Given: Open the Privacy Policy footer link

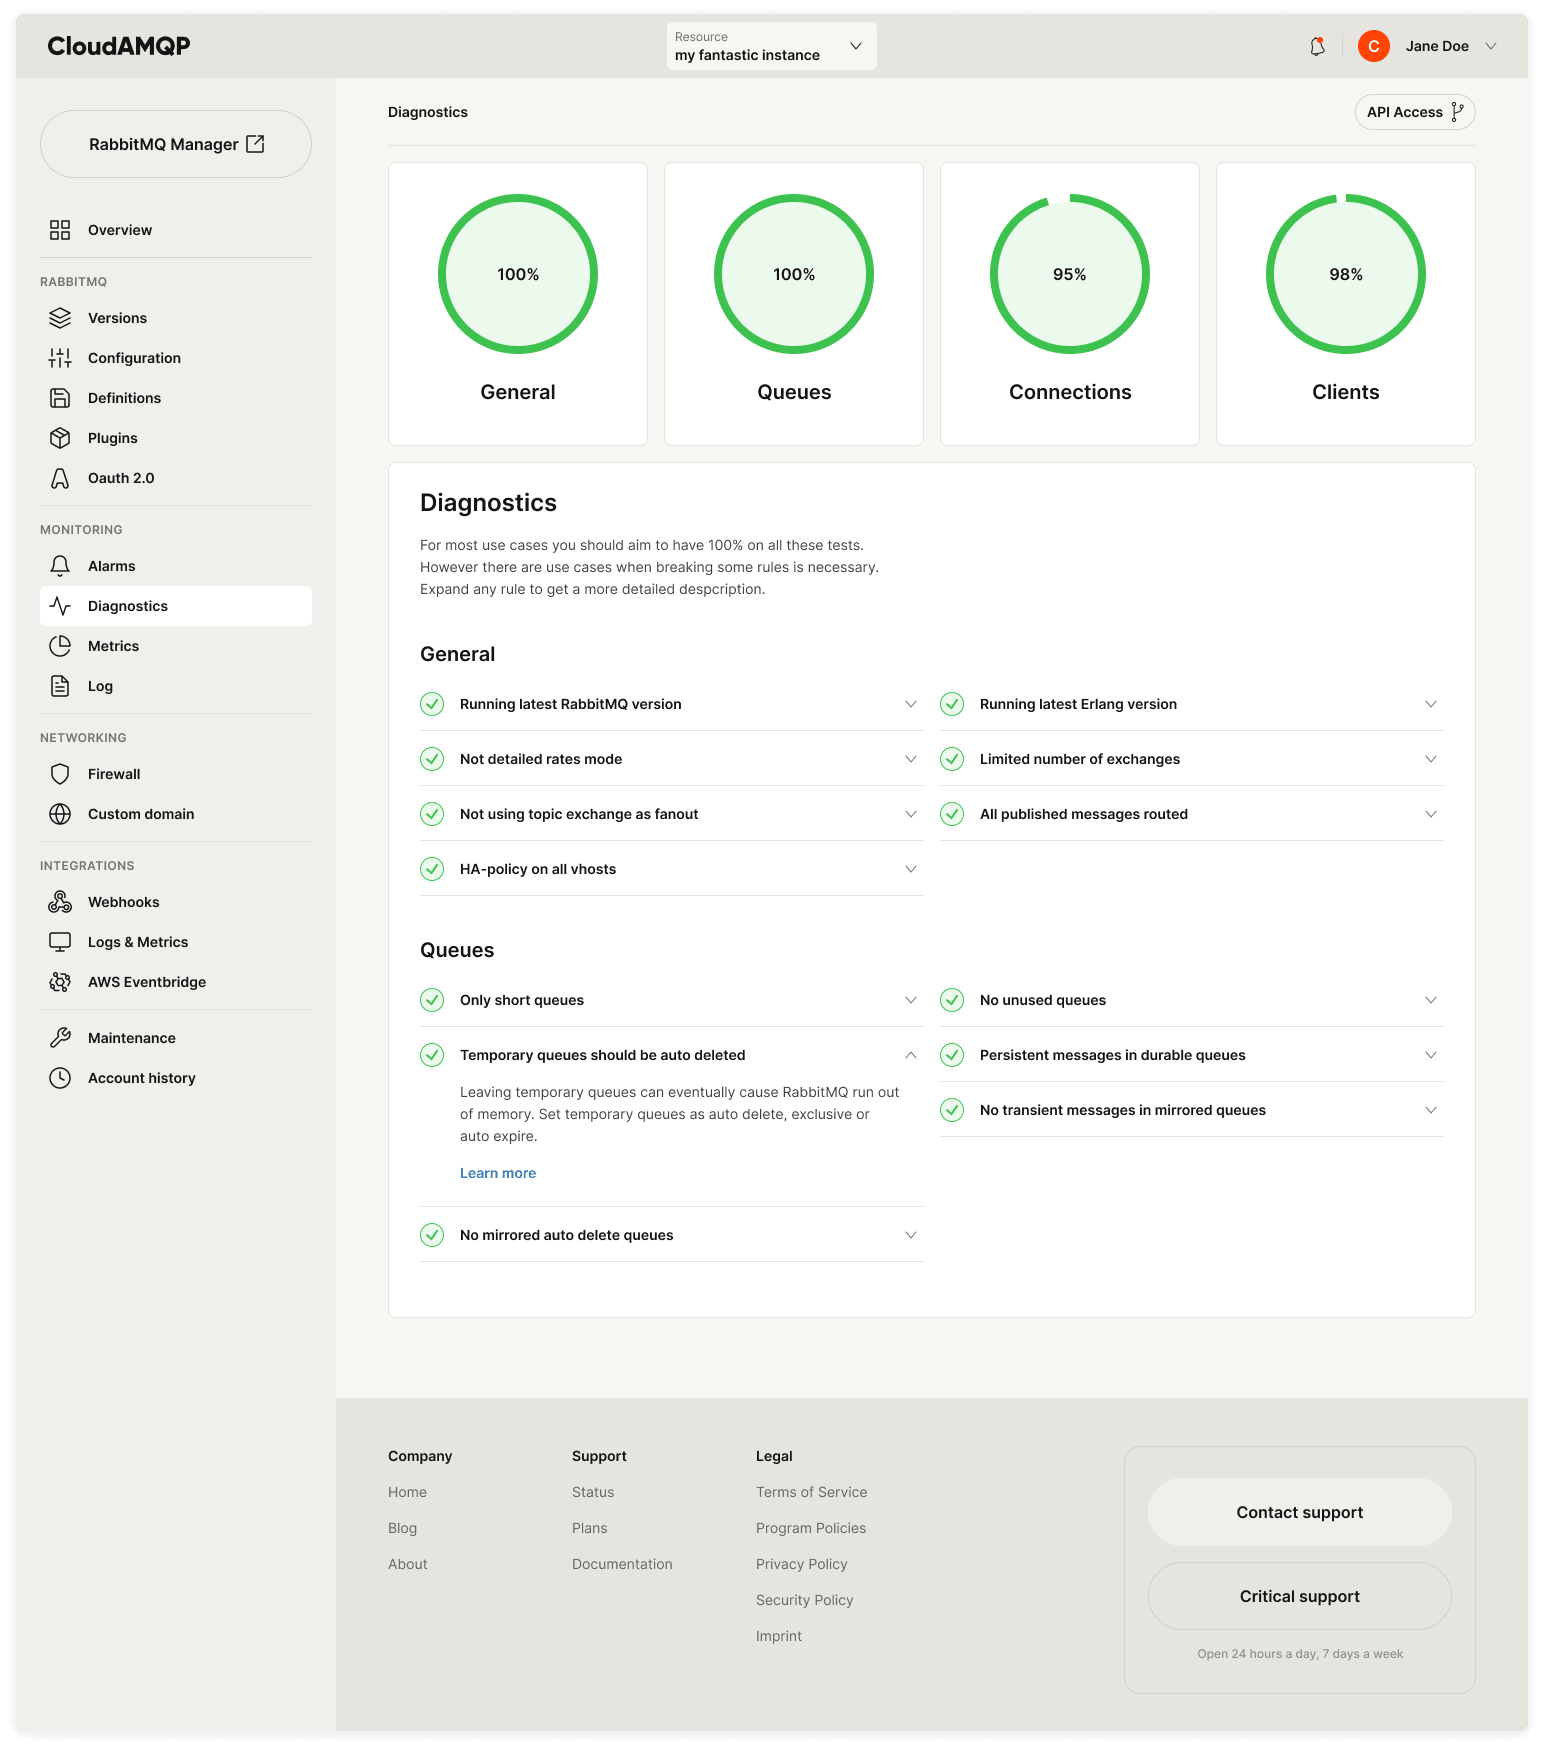Looking at the screenshot, I should click(802, 1564).
